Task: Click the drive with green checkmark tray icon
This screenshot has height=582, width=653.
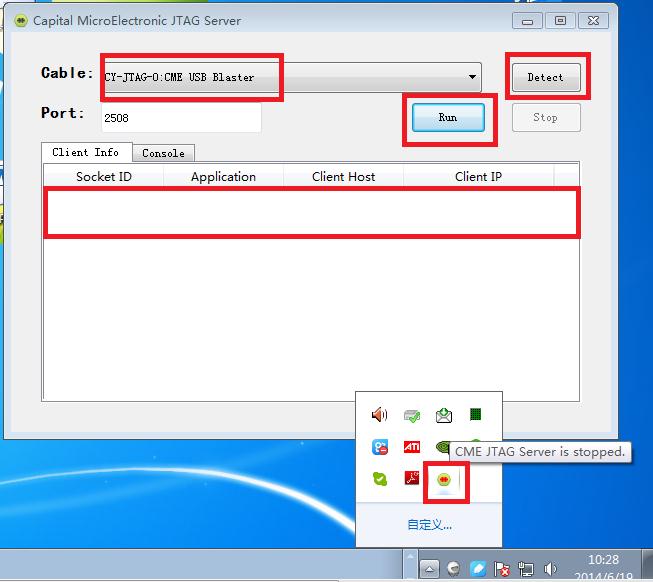Action: coord(411,415)
